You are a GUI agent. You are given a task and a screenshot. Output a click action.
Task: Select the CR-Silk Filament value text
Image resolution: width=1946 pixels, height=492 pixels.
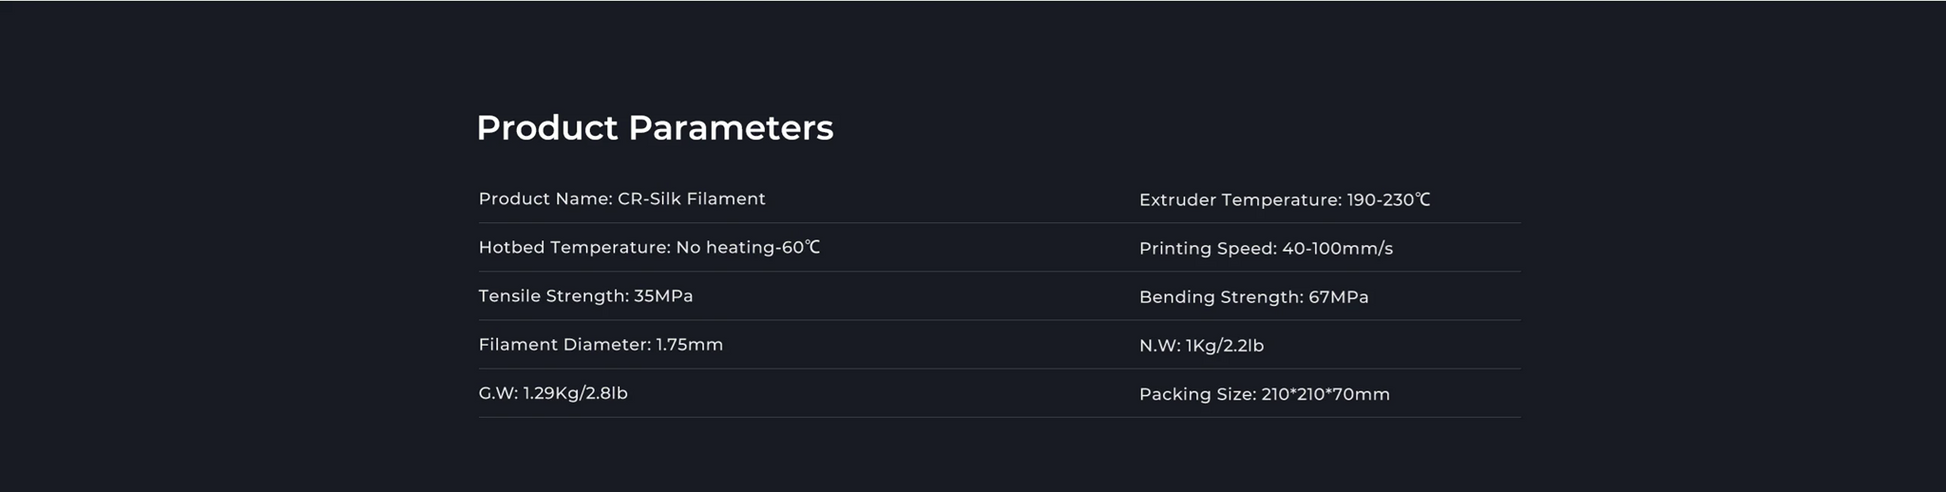pos(692,199)
